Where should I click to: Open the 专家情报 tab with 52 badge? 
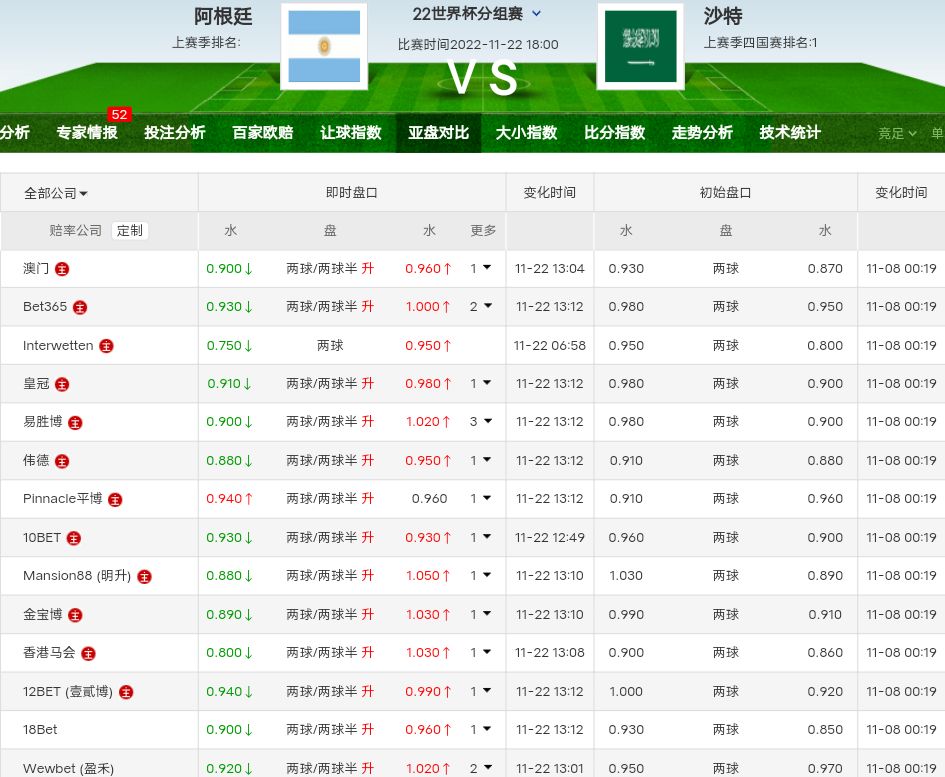pos(87,133)
